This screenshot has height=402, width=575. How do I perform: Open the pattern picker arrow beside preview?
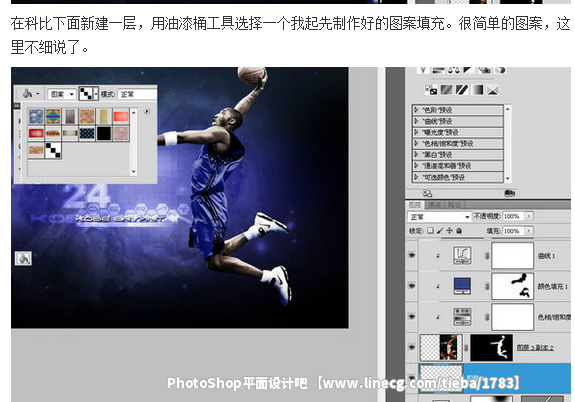96,94
